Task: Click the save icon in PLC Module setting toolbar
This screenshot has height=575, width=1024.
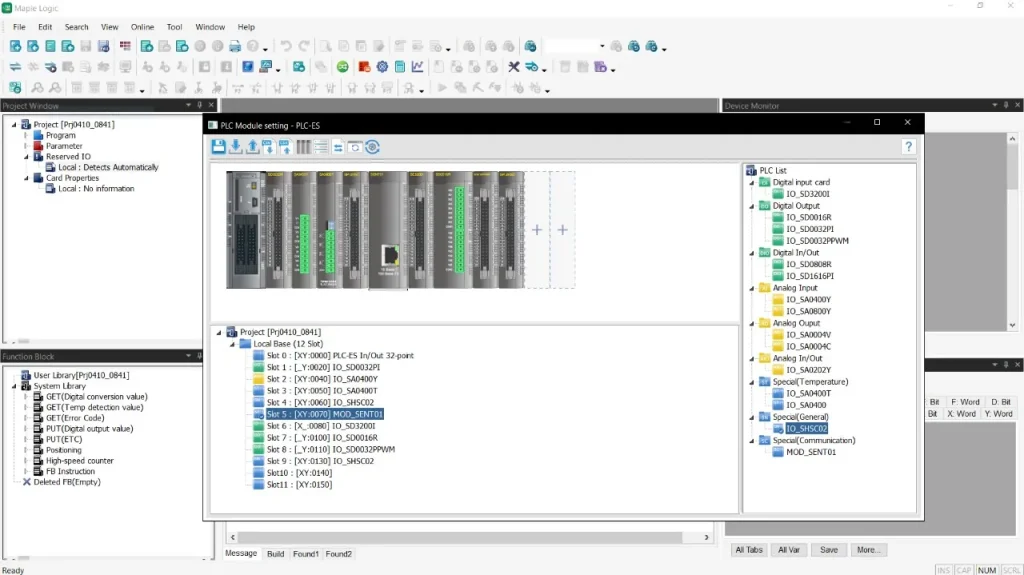Action: point(219,147)
